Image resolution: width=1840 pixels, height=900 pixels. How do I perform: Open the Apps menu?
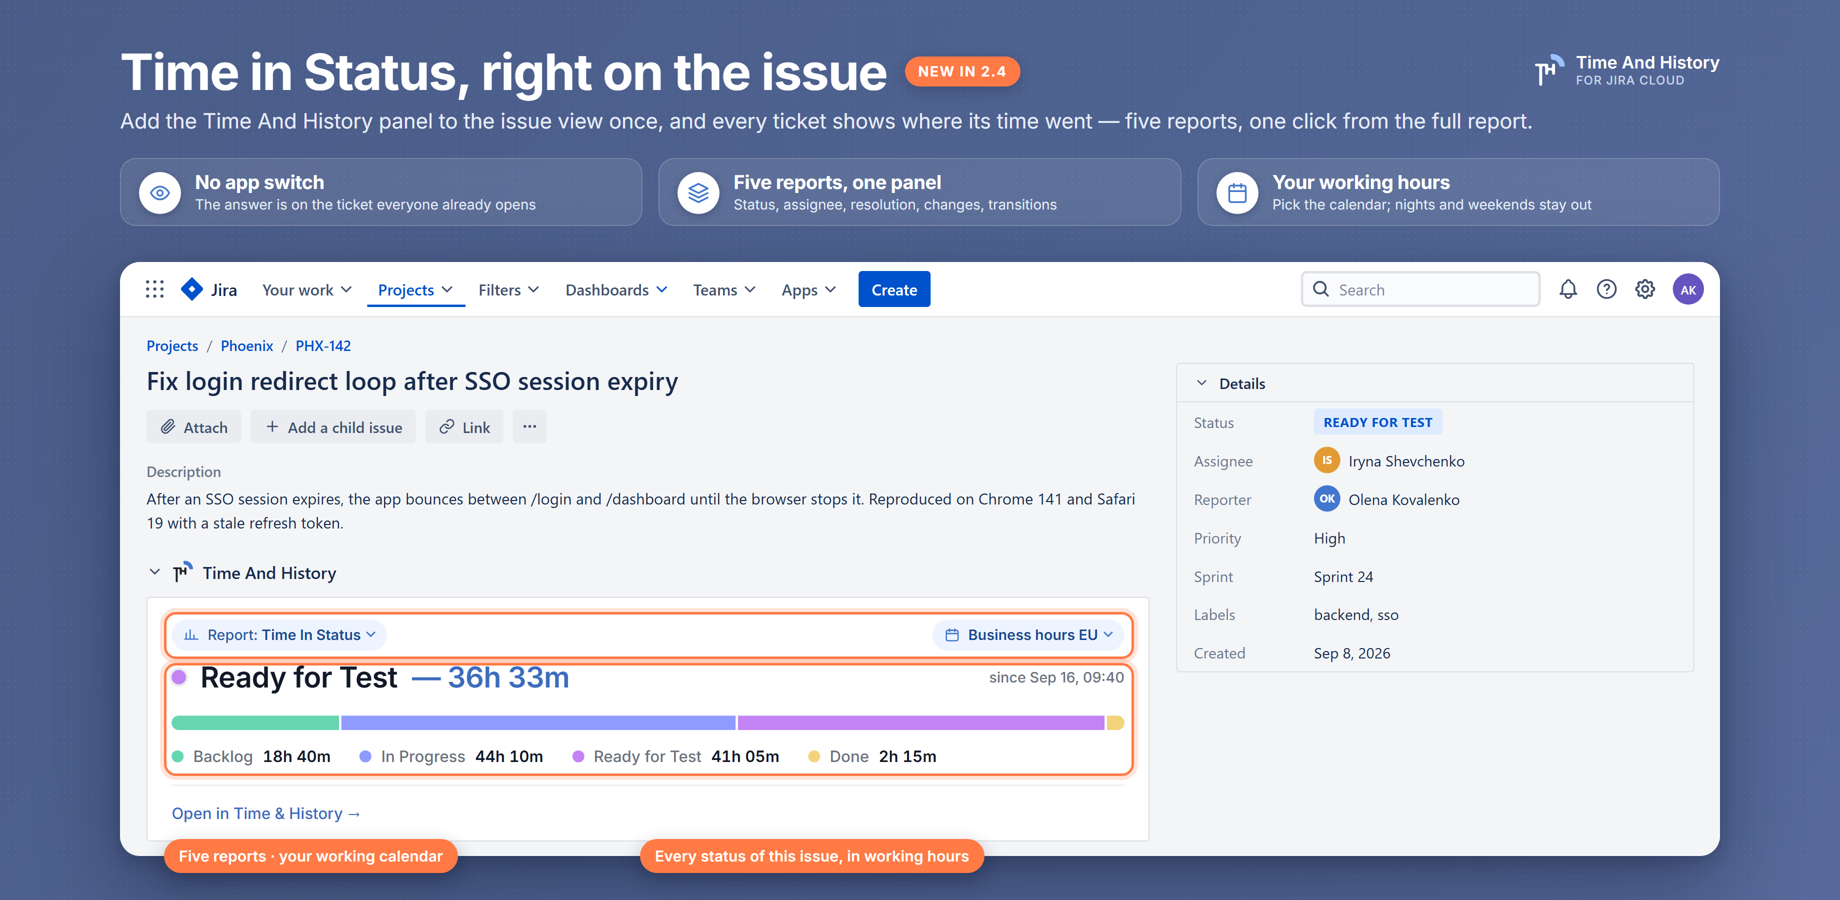[x=808, y=289]
